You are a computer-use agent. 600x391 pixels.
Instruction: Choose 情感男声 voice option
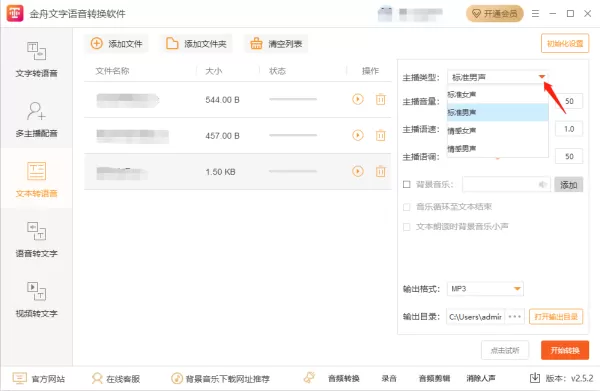[x=497, y=148]
